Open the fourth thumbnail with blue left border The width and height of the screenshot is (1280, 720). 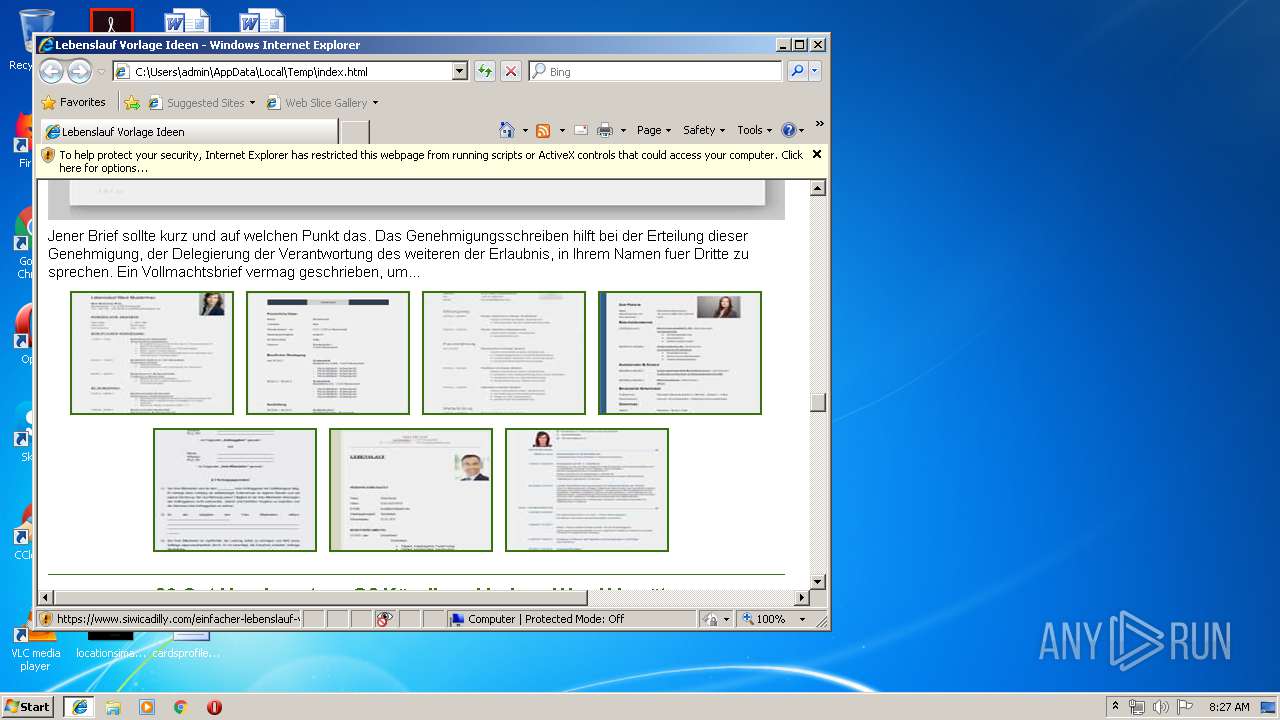pyautogui.click(x=680, y=353)
